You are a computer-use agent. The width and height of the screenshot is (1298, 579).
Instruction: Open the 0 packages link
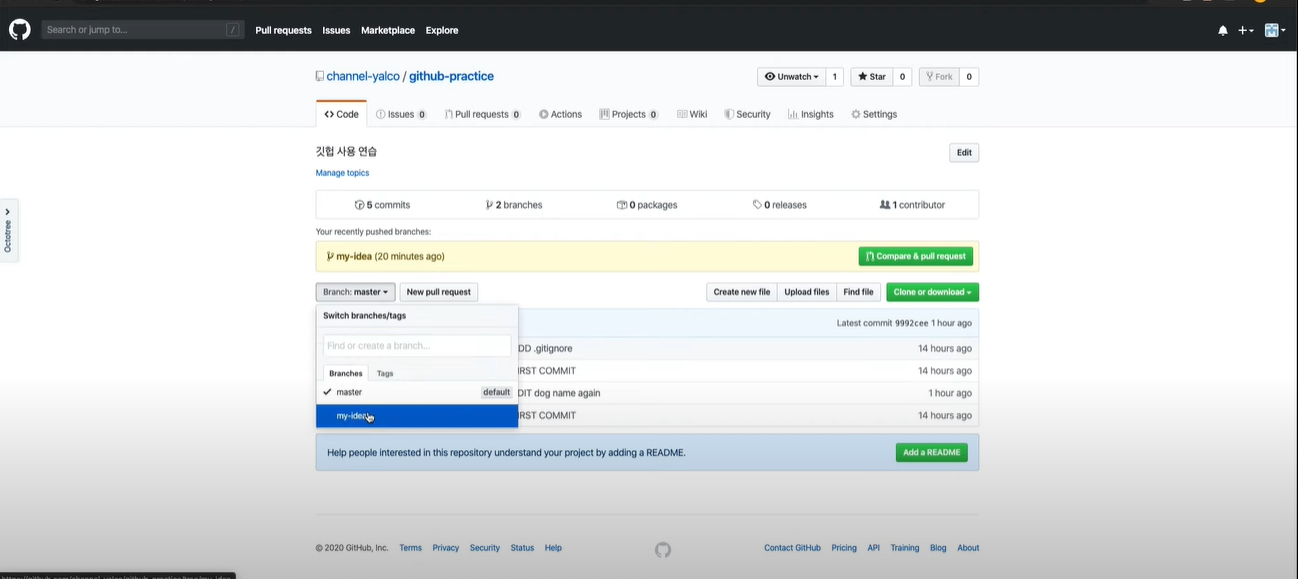[x=647, y=205]
